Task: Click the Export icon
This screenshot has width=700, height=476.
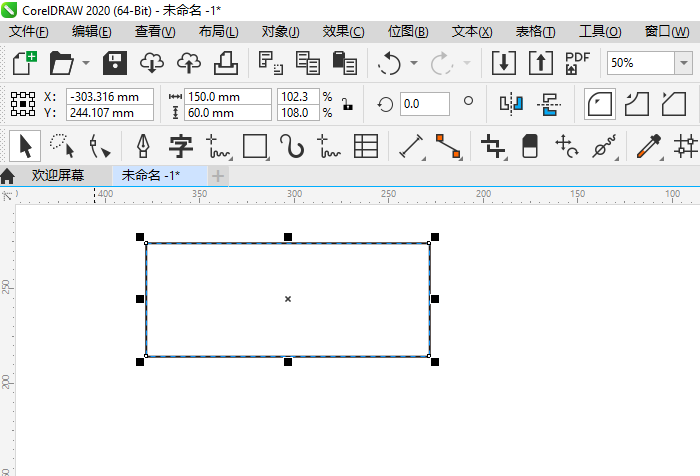Action: (541, 63)
